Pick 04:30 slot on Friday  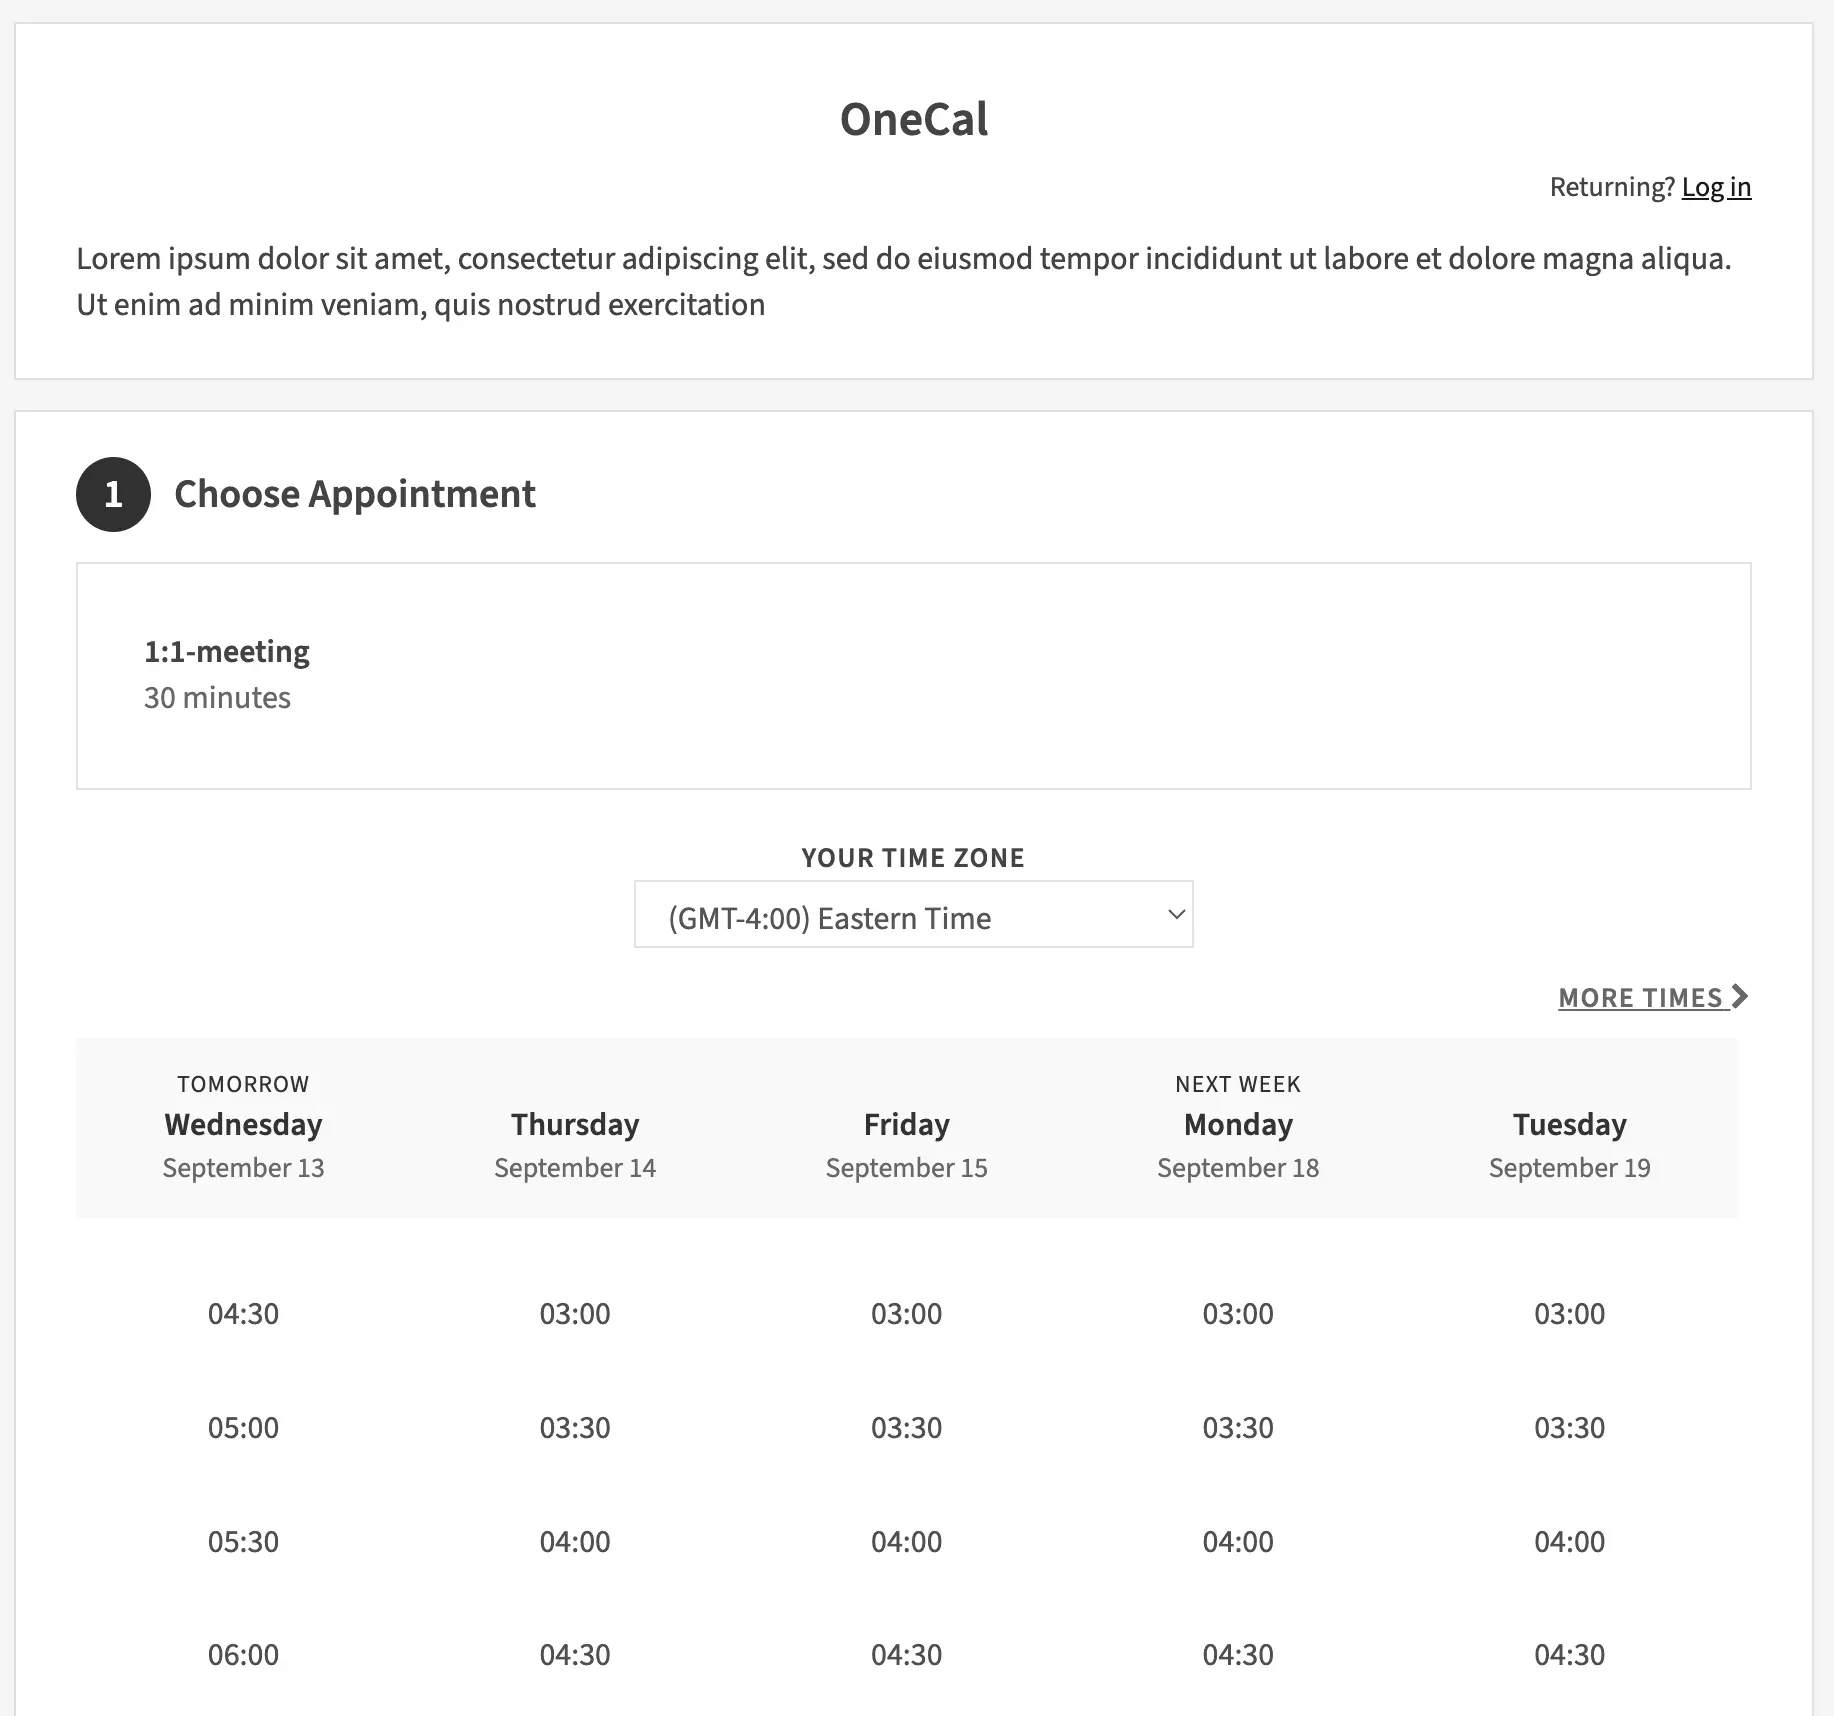coord(906,1655)
